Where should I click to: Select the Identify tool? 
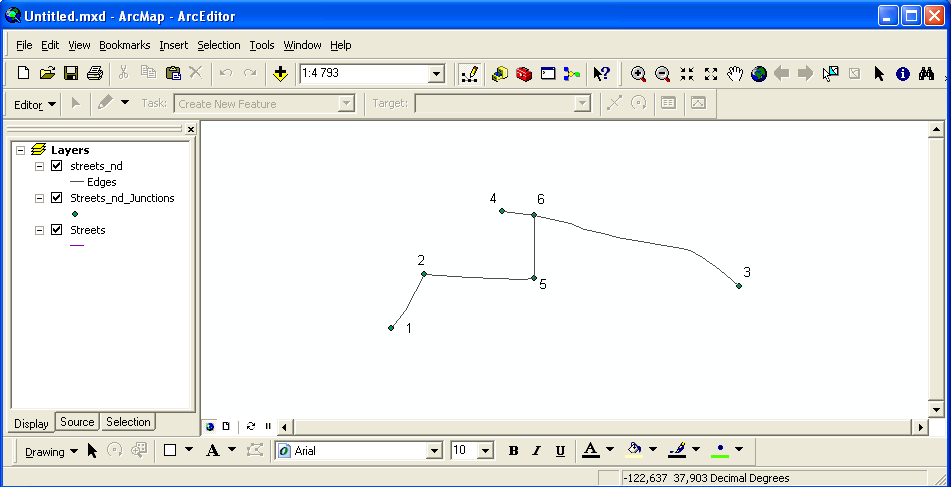[903, 74]
